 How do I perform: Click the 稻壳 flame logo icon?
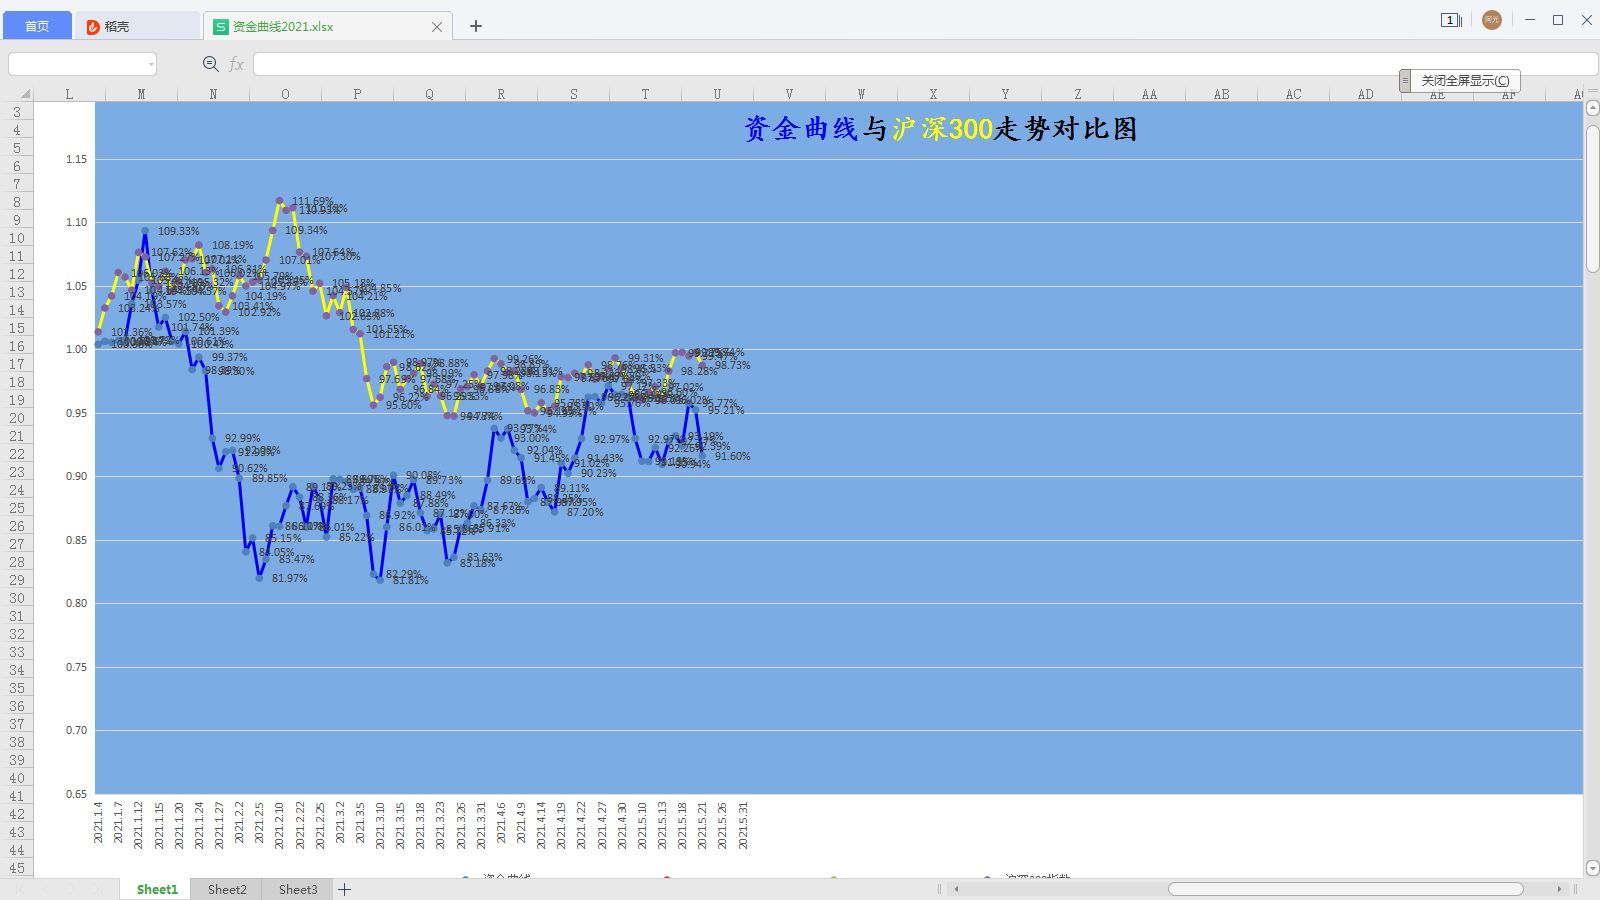click(93, 27)
